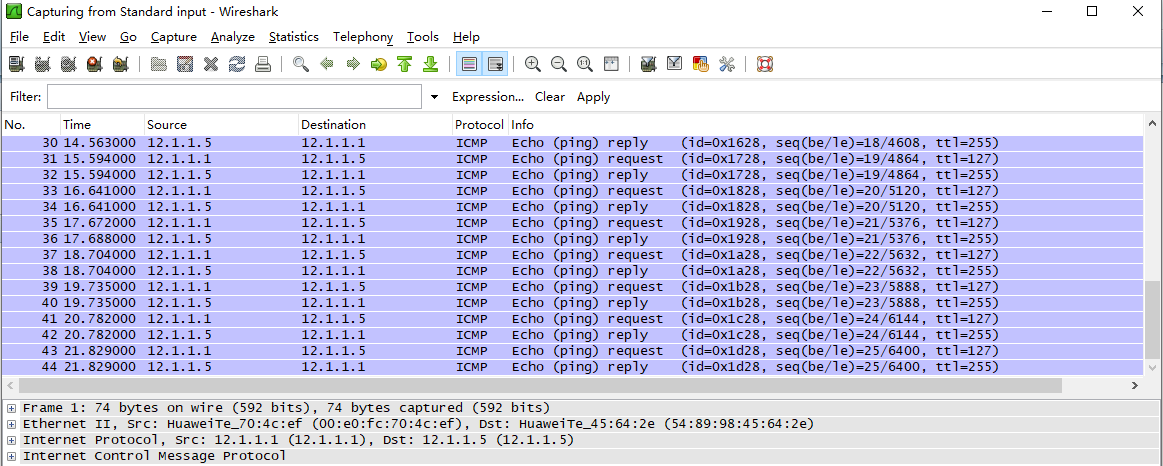Screen dimensions: 1163x466
Task: Open the Telephony menu
Action: (x=363, y=36)
